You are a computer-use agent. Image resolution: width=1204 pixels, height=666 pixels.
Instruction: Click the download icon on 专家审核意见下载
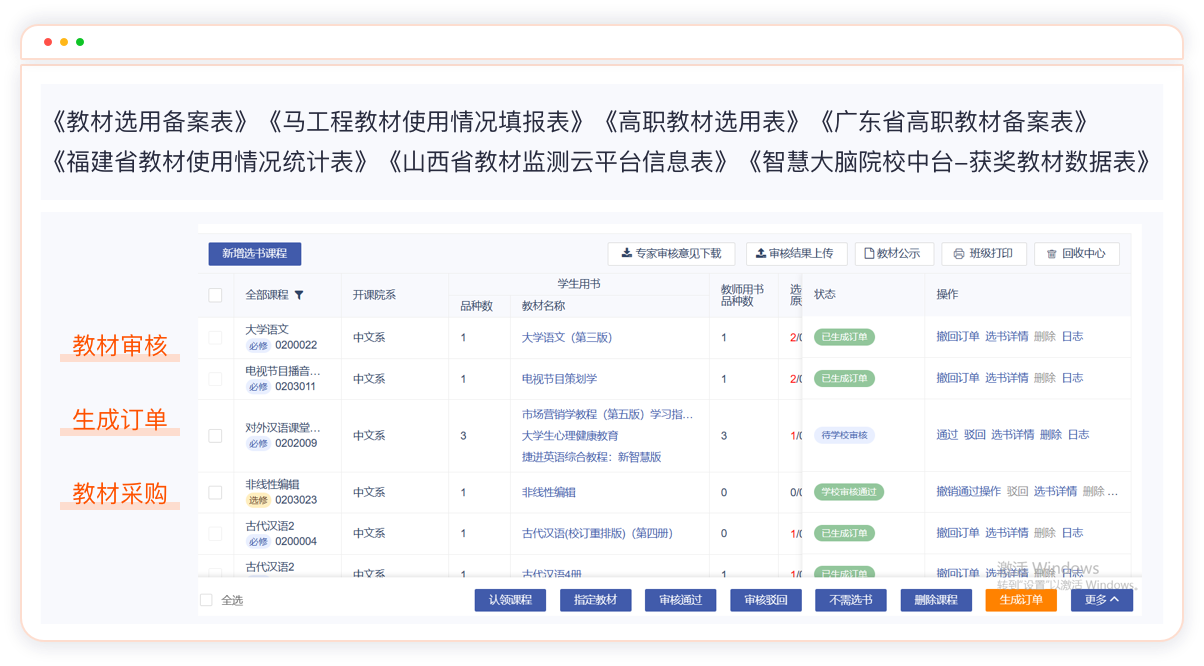[x=626, y=254]
